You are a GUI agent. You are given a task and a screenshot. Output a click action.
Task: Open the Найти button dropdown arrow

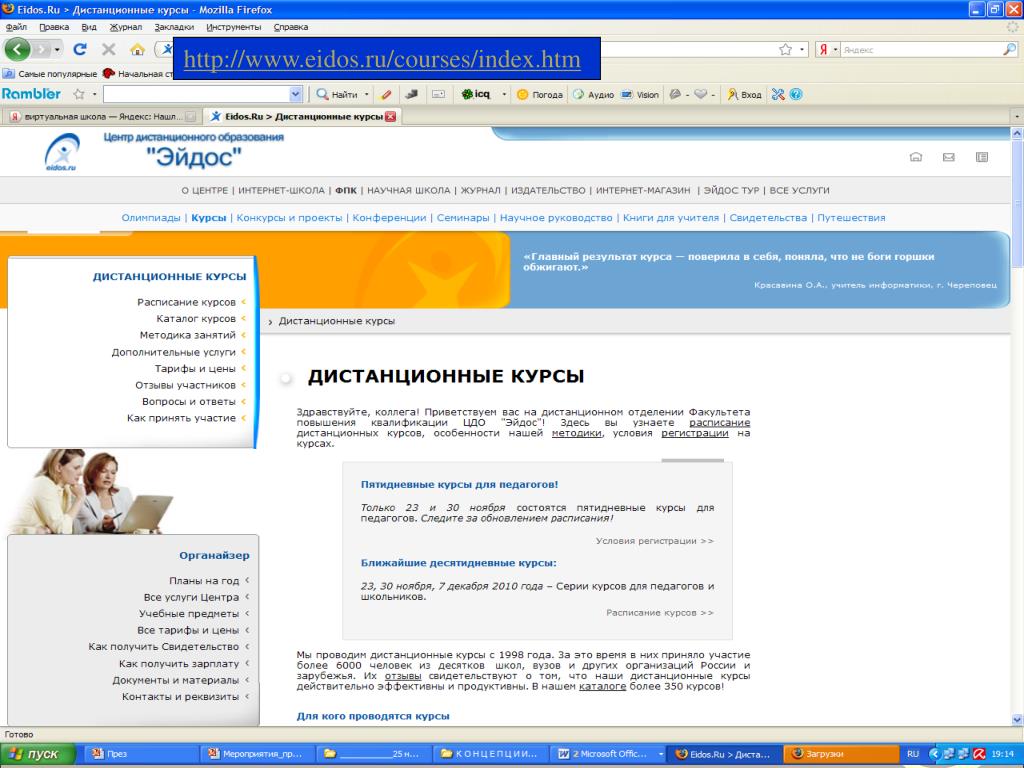tap(366, 95)
